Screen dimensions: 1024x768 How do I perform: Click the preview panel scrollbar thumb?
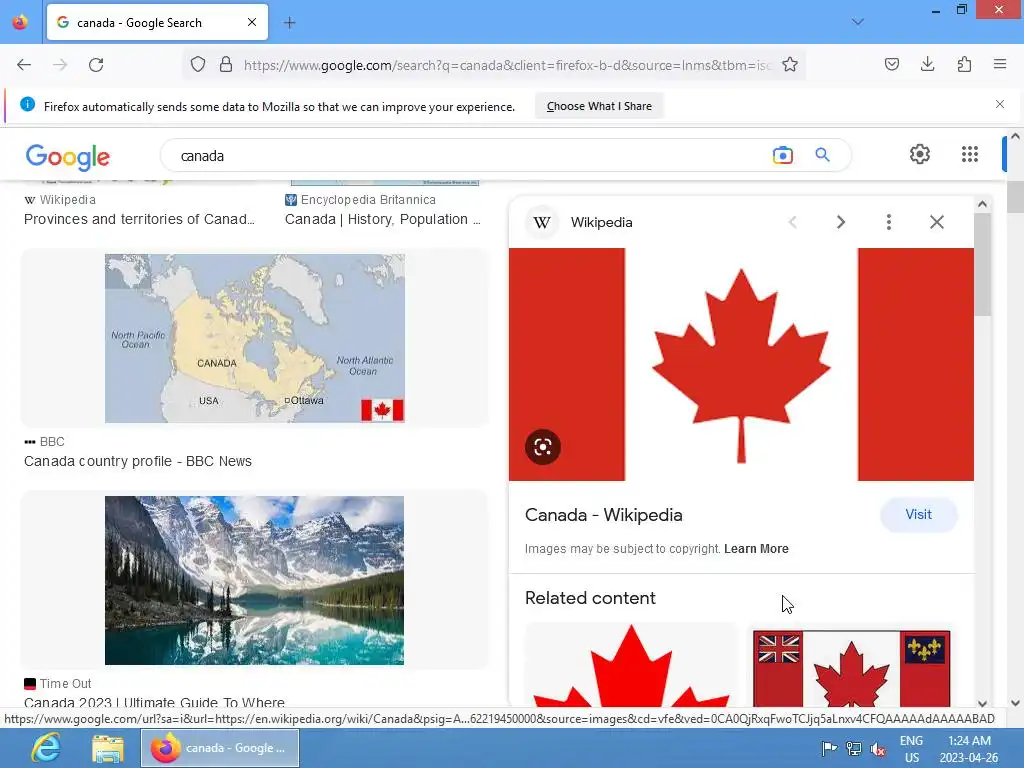(982, 264)
